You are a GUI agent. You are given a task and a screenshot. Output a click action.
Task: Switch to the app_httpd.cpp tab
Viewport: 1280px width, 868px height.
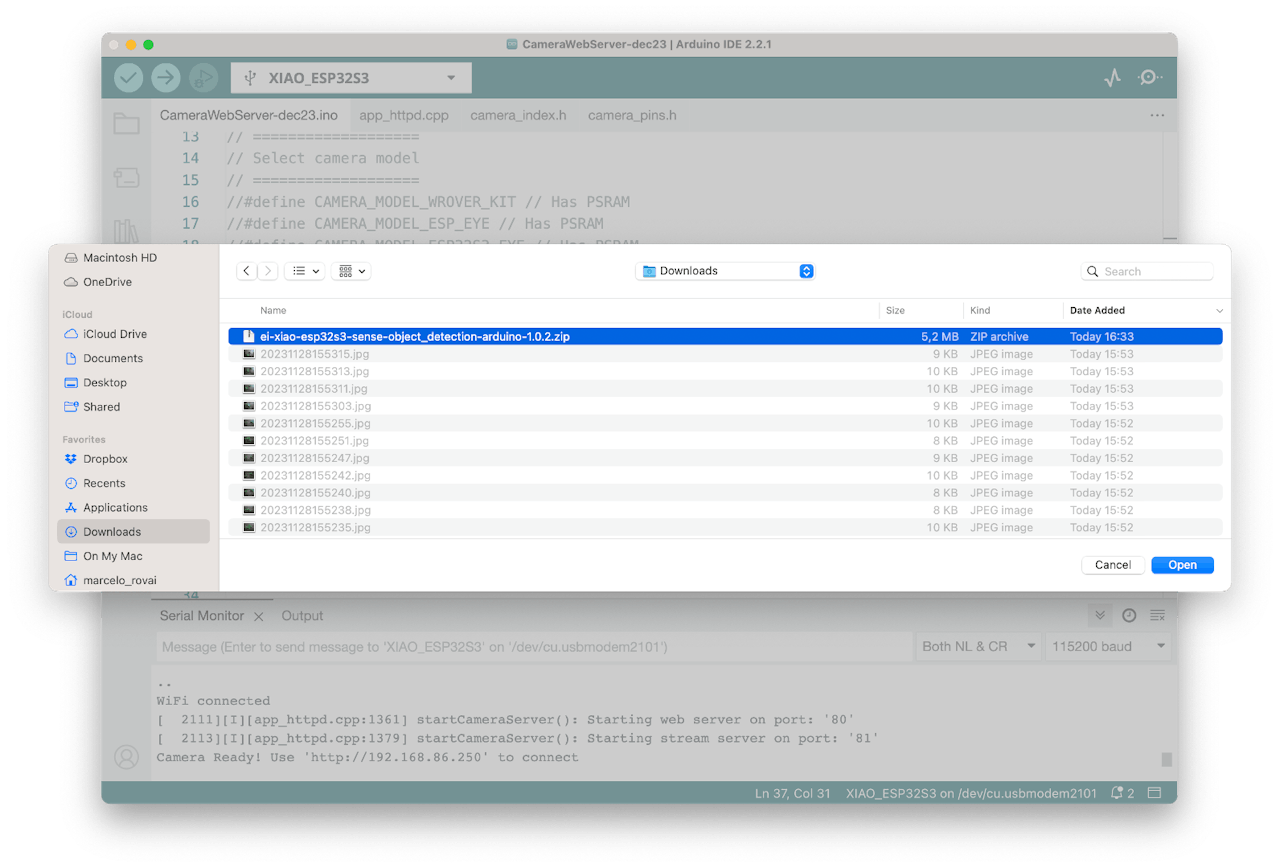pos(404,115)
